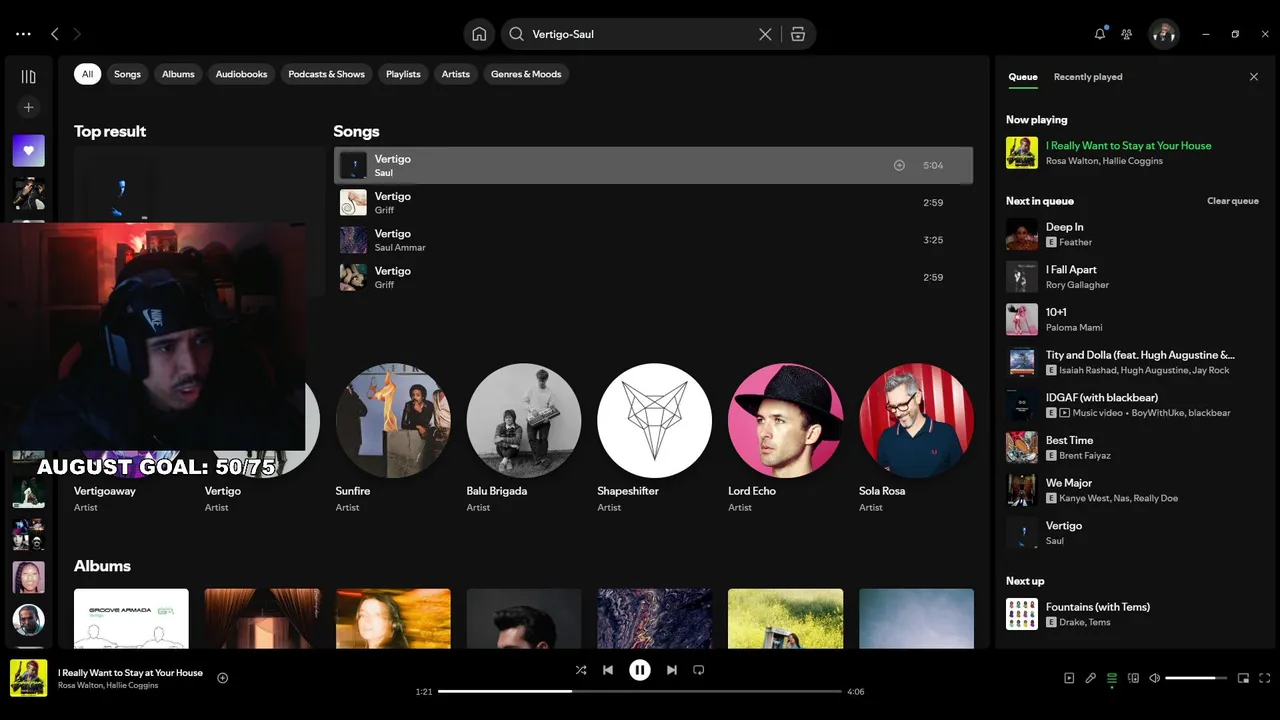
Task: Open Shapeshifter artist
Action: [x=654, y=420]
